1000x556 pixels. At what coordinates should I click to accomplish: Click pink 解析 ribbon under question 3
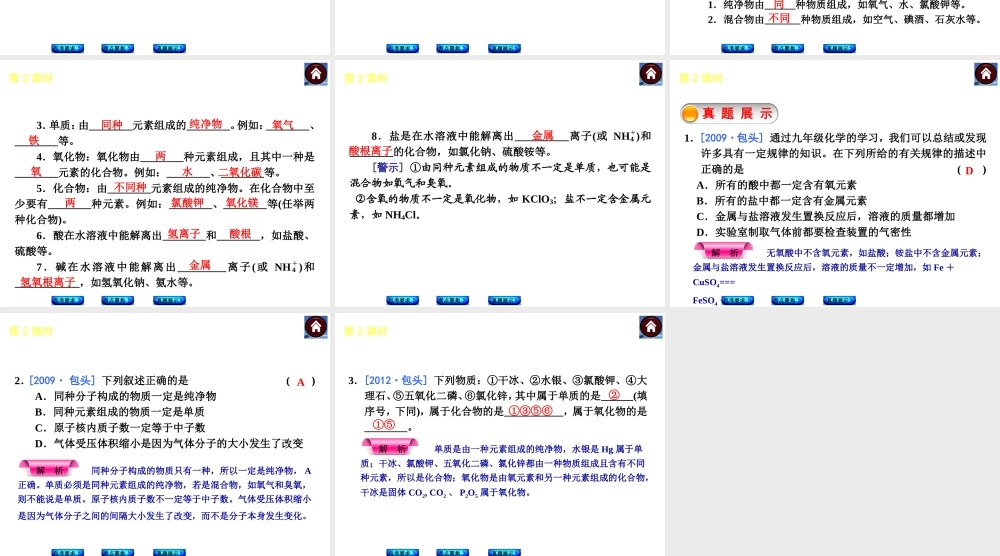point(390,448)
